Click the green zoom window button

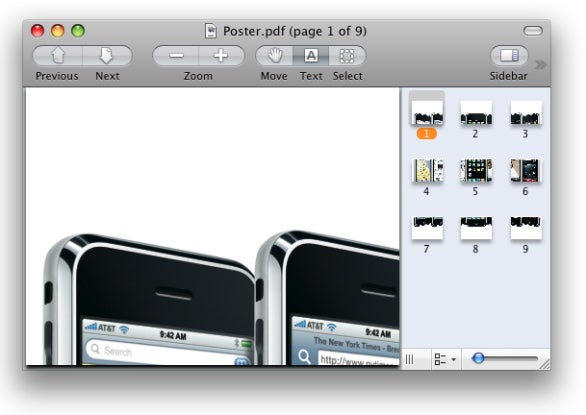78,31
